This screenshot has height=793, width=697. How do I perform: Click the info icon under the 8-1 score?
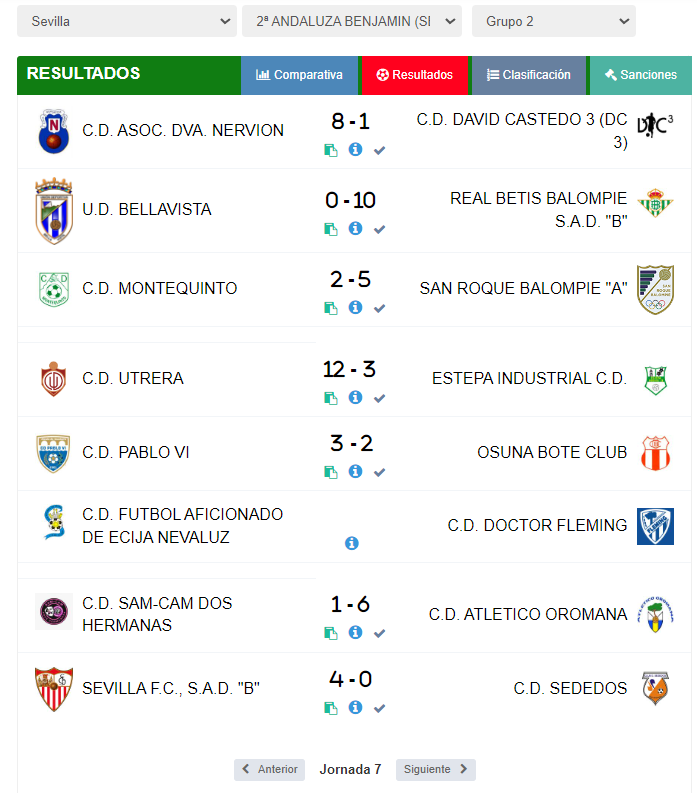[355, 150]
